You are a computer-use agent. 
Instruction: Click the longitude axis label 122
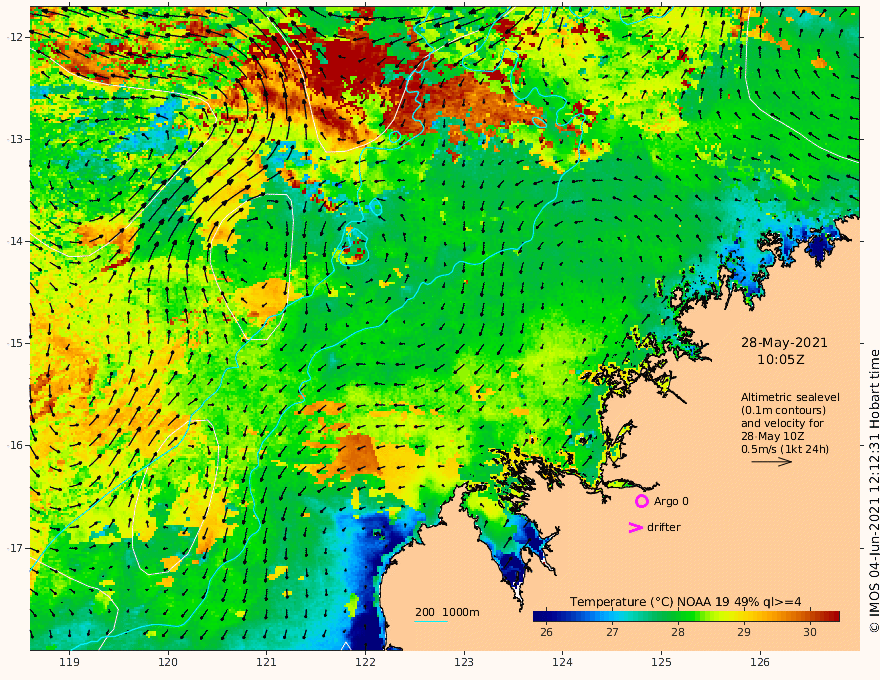365,663
